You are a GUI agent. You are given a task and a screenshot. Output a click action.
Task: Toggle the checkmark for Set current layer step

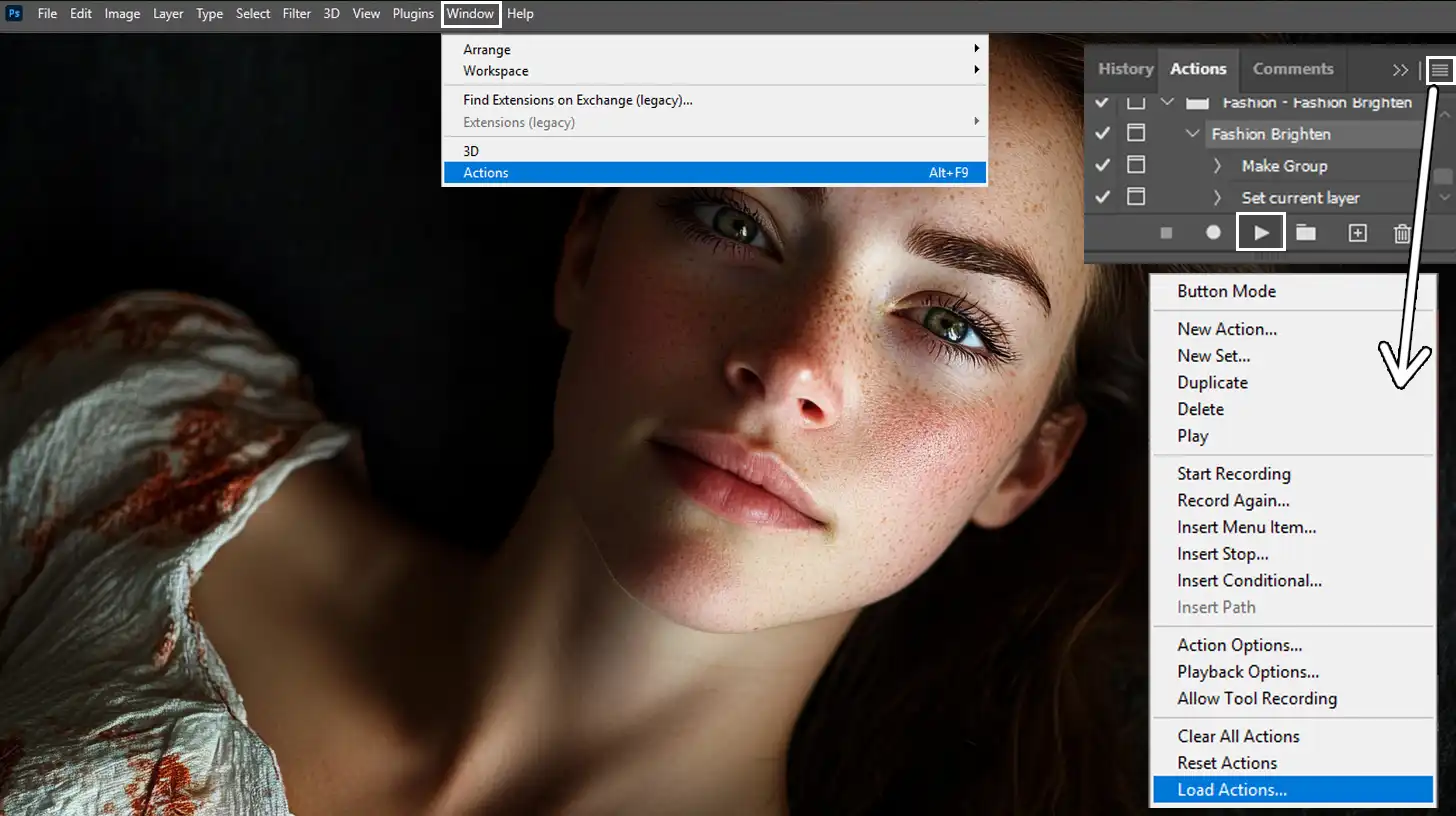click(1102, 196)
